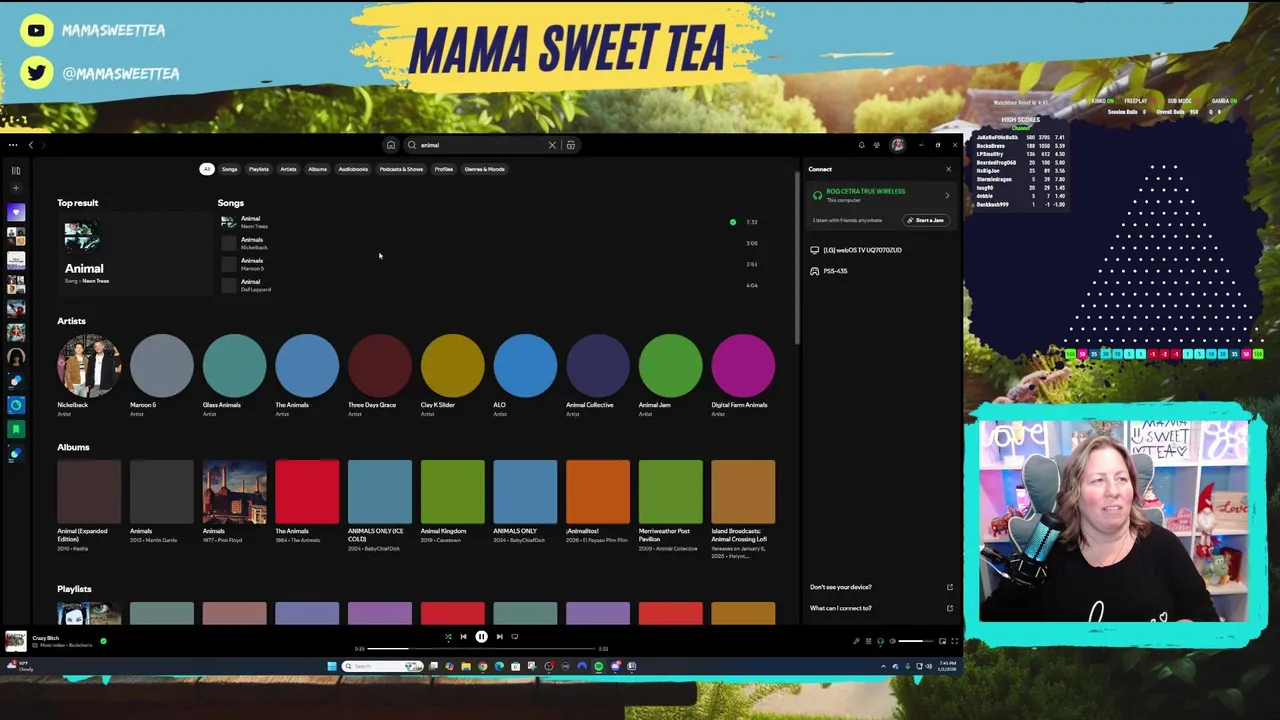Toggle saved check next to Crazy Bitch

[x=103, y=641]
